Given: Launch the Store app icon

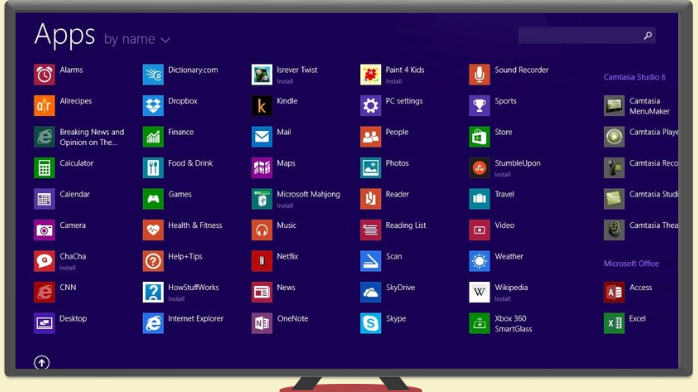Looking at the screenshot, I should (479, 137).
